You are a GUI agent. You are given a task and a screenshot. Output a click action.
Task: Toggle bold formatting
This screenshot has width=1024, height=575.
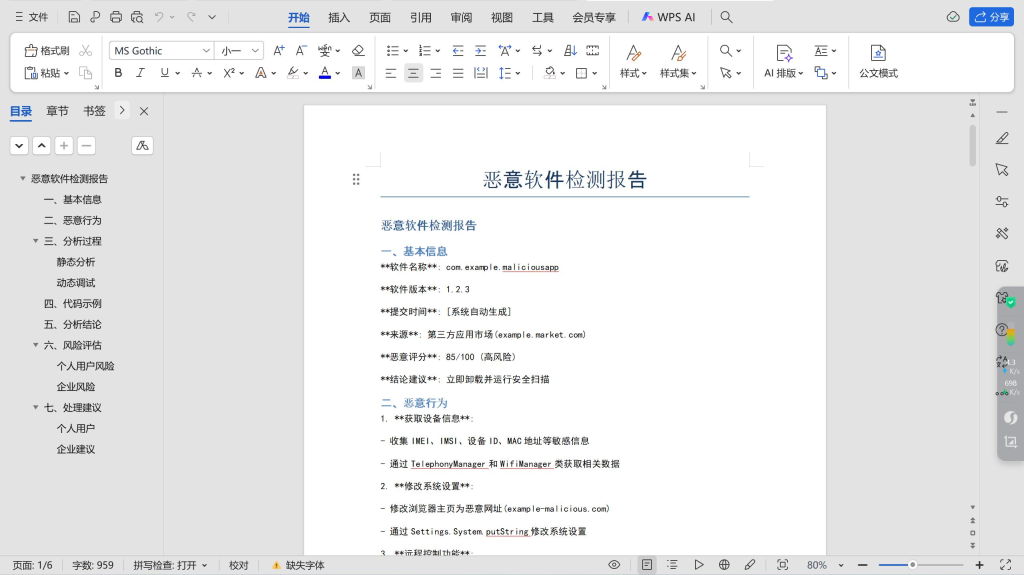click(118, 73)
